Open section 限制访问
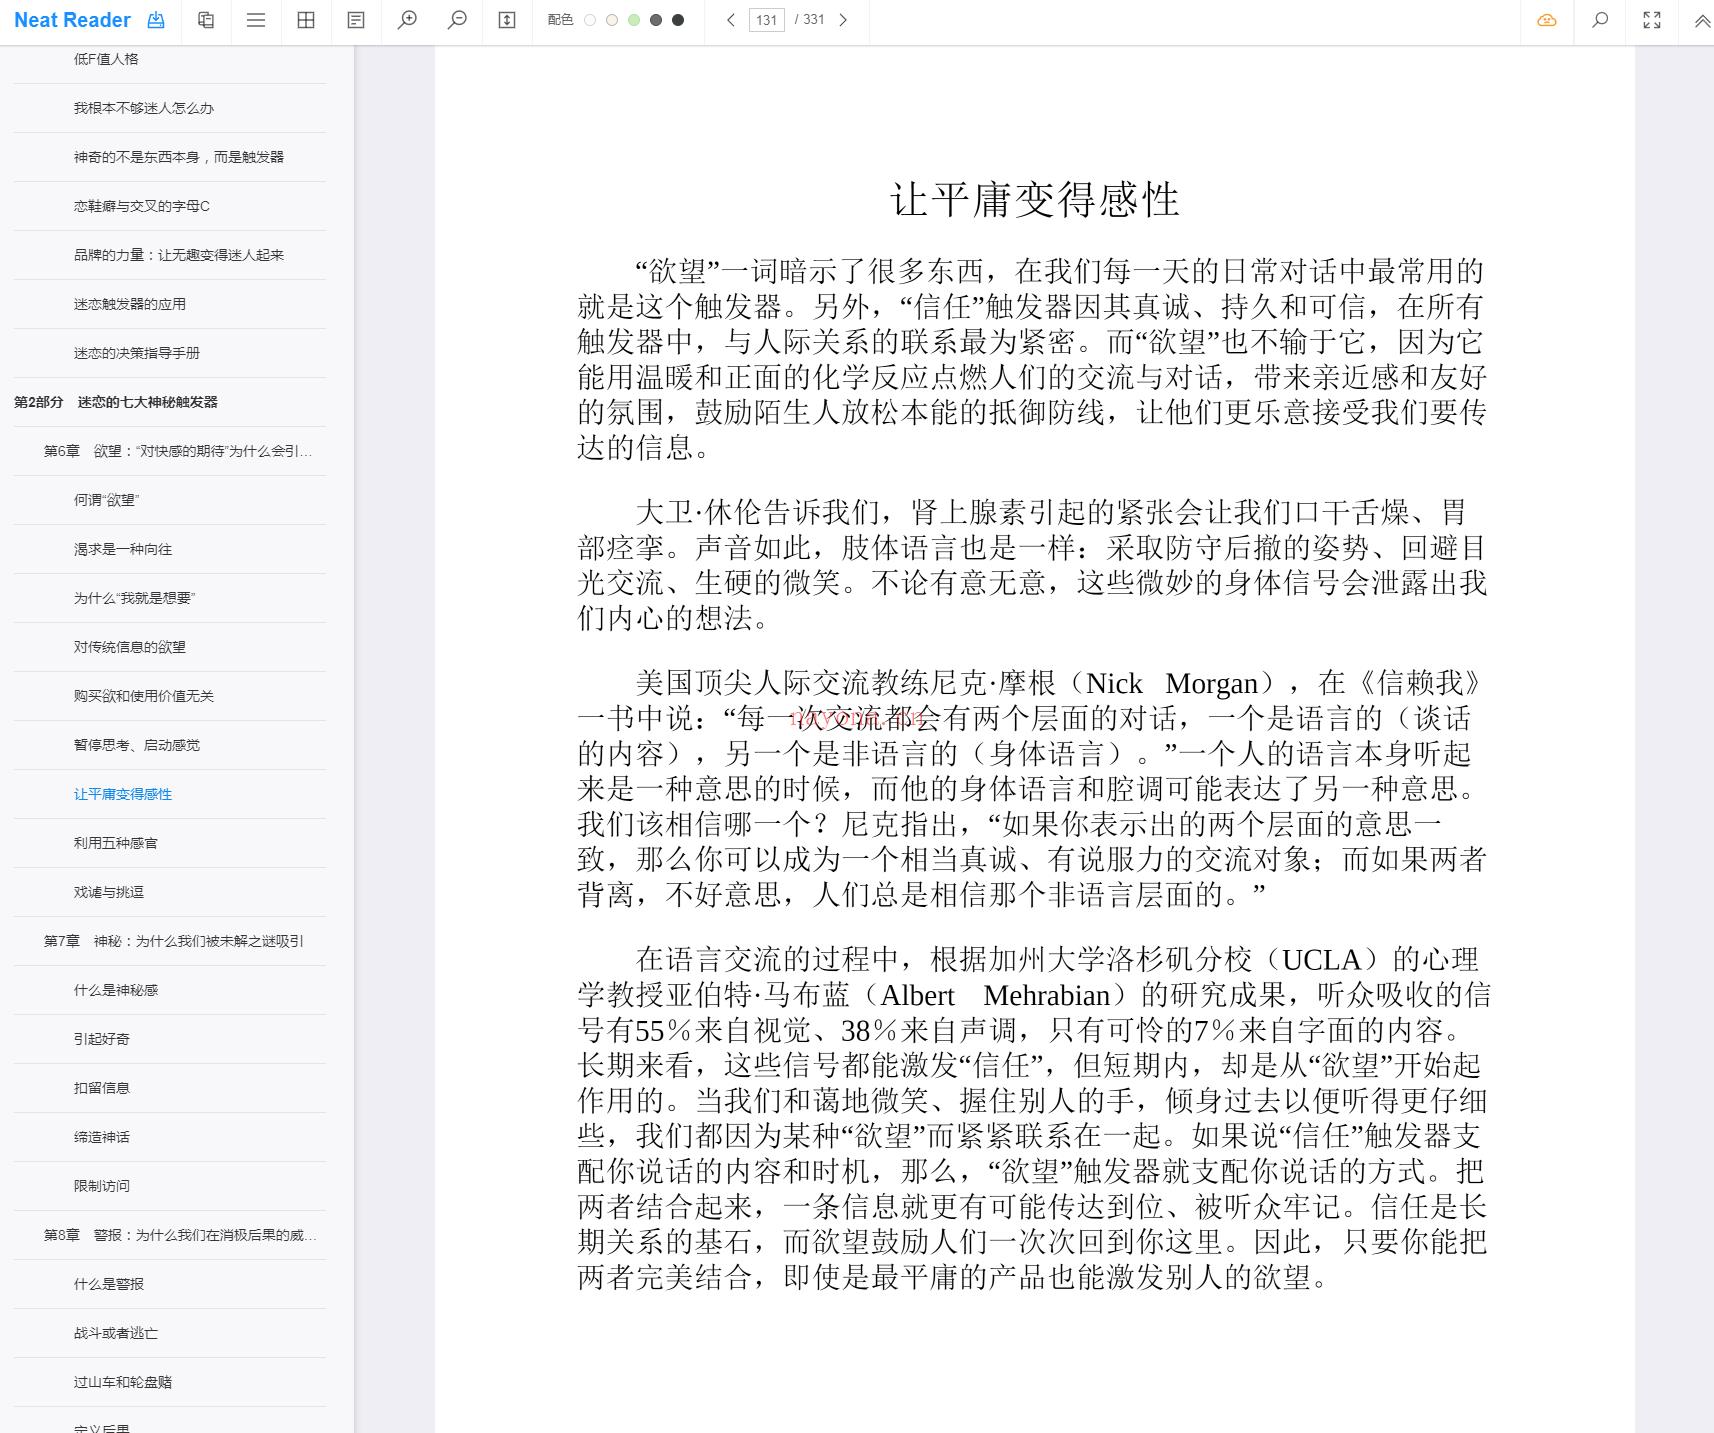1714x1433 pixels. (101, 1186)
